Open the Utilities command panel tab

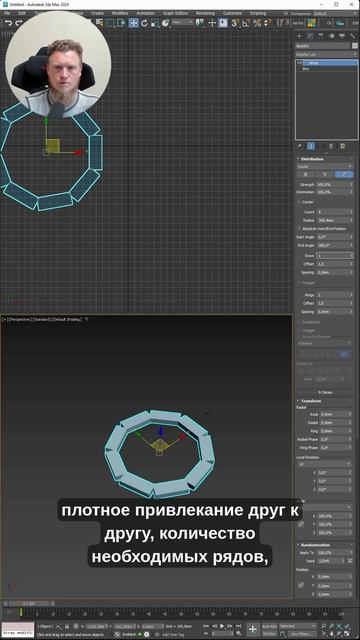[353, 36]
